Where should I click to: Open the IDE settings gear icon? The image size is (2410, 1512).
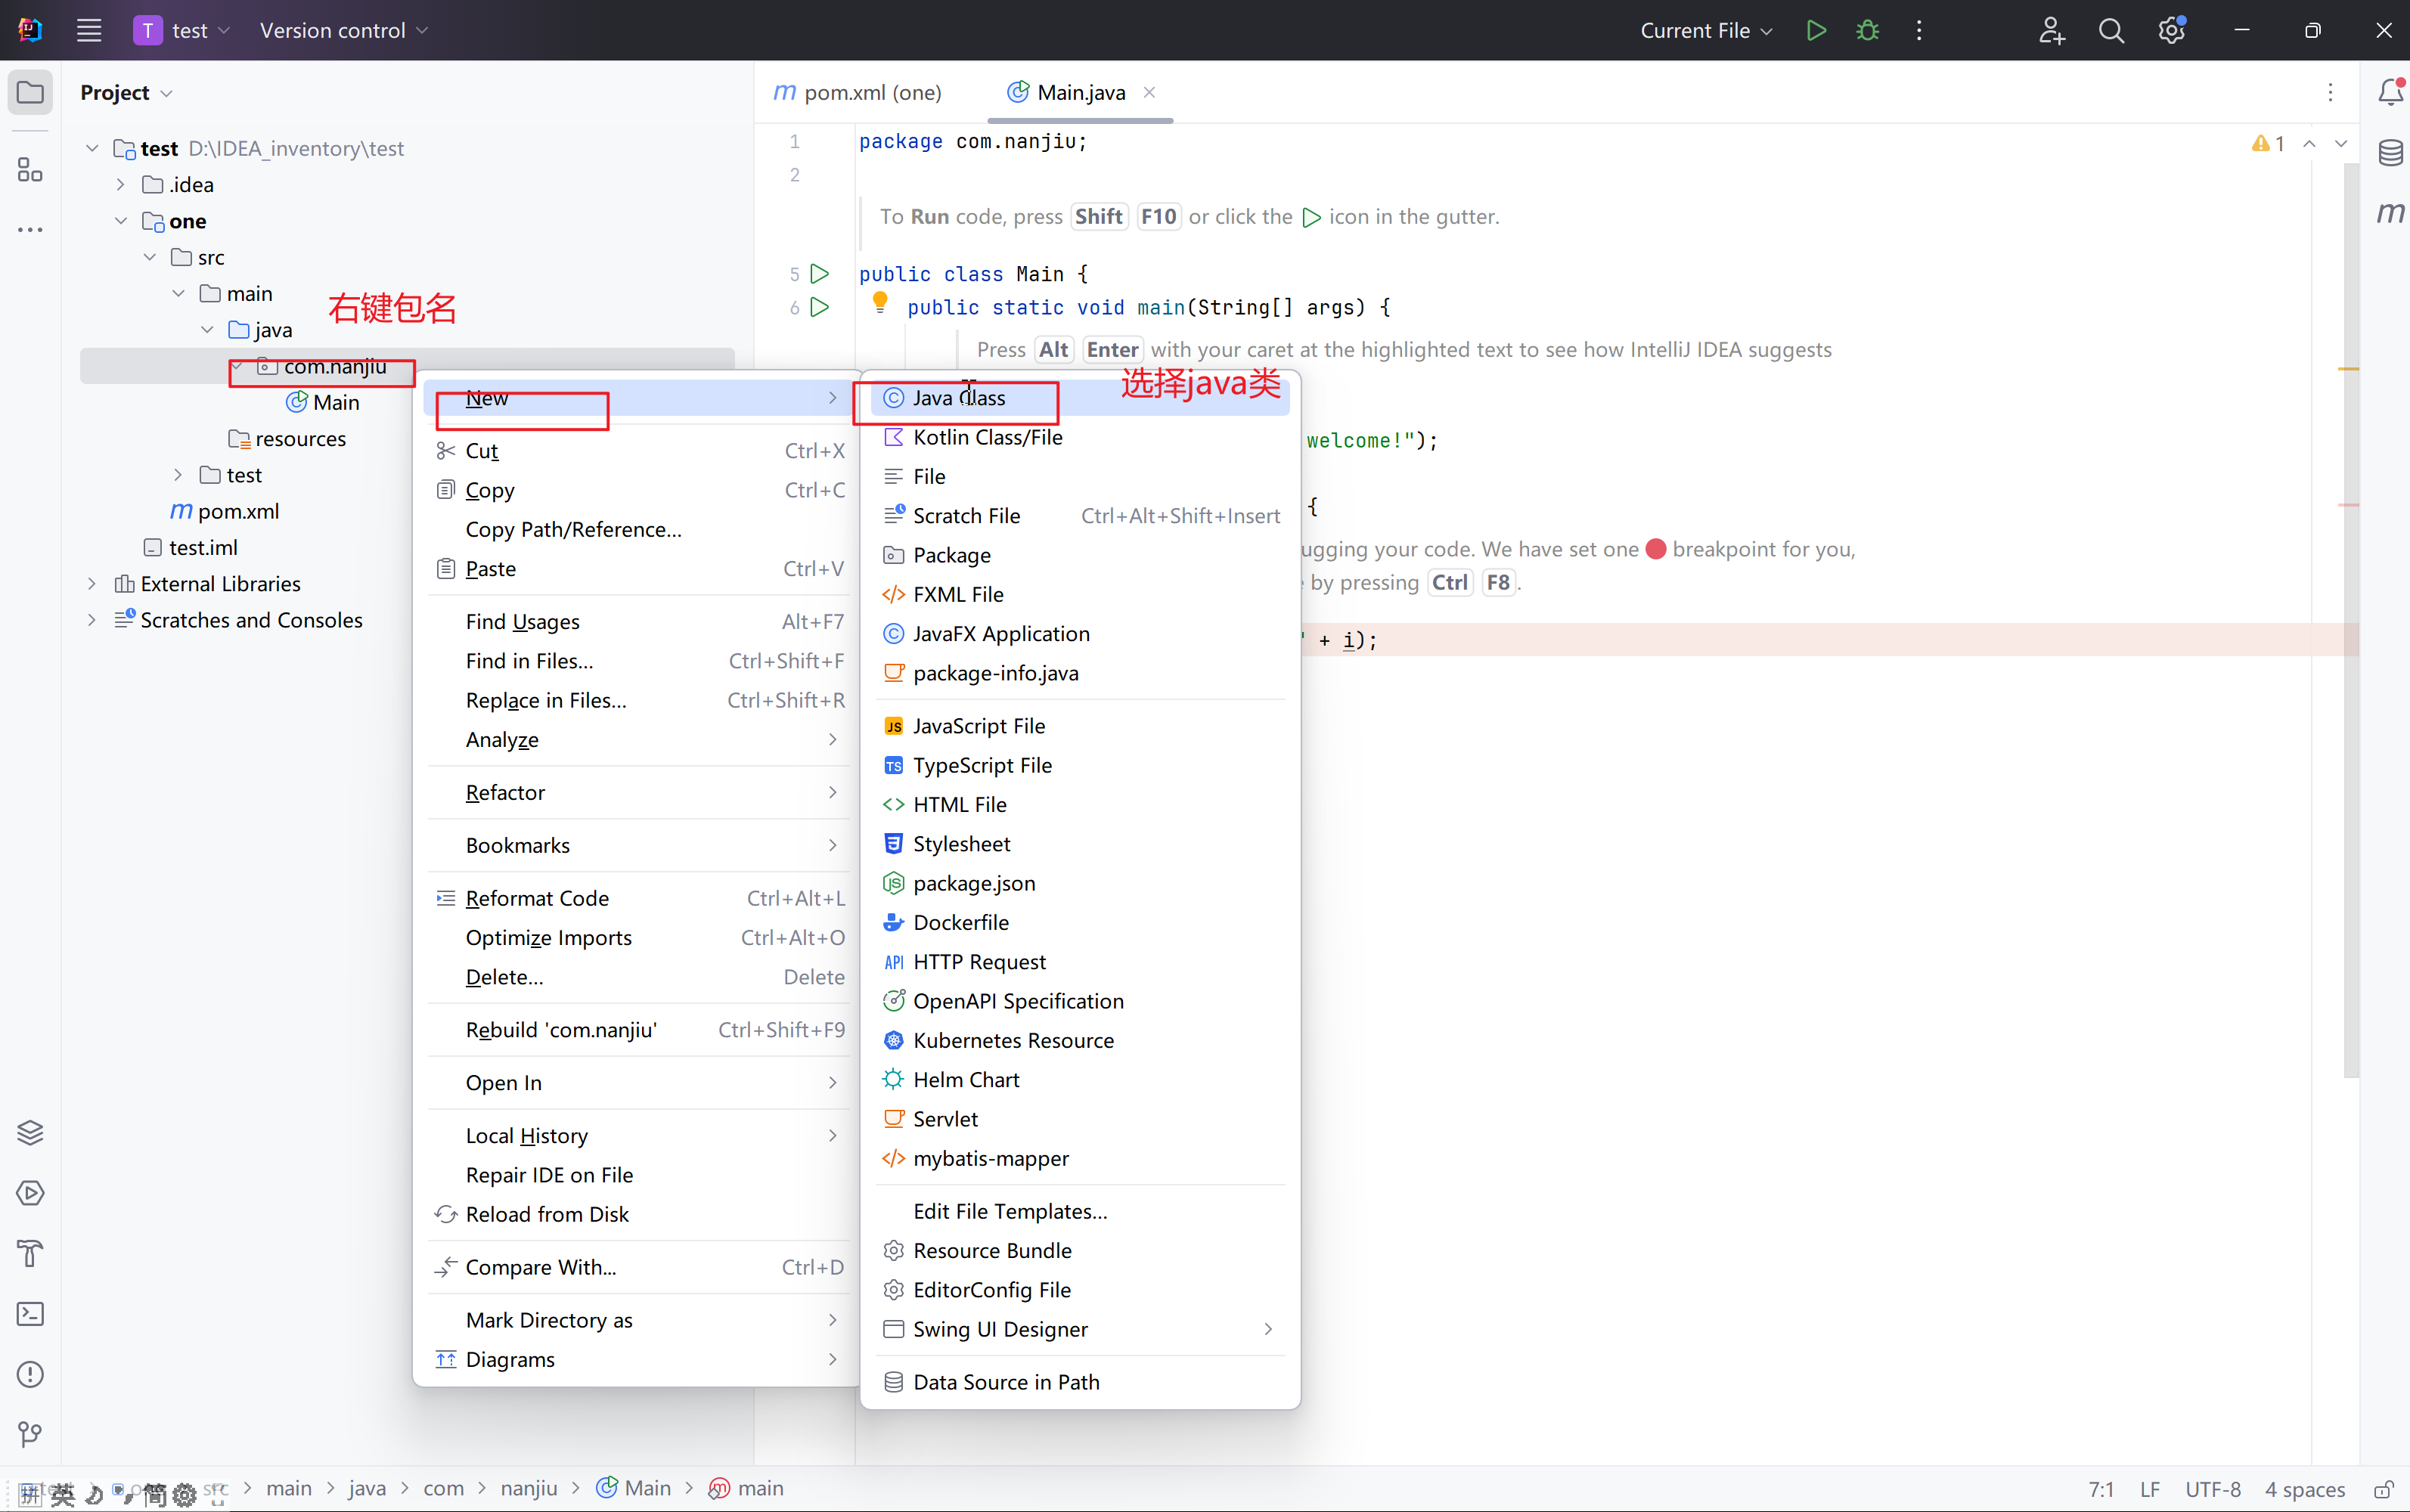pos(2170,30)
